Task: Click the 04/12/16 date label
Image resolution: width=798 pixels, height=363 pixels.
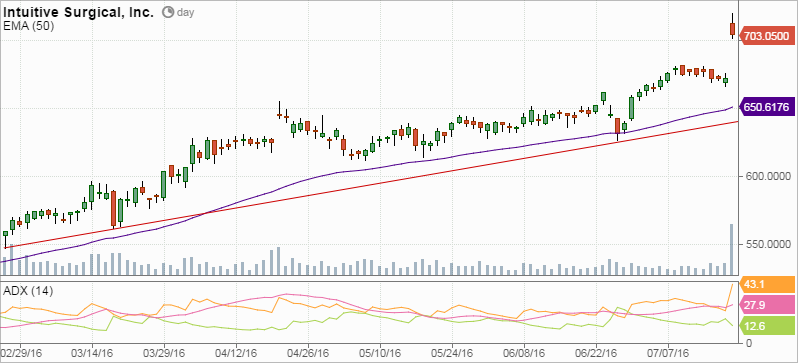Action: click(236, 352)
